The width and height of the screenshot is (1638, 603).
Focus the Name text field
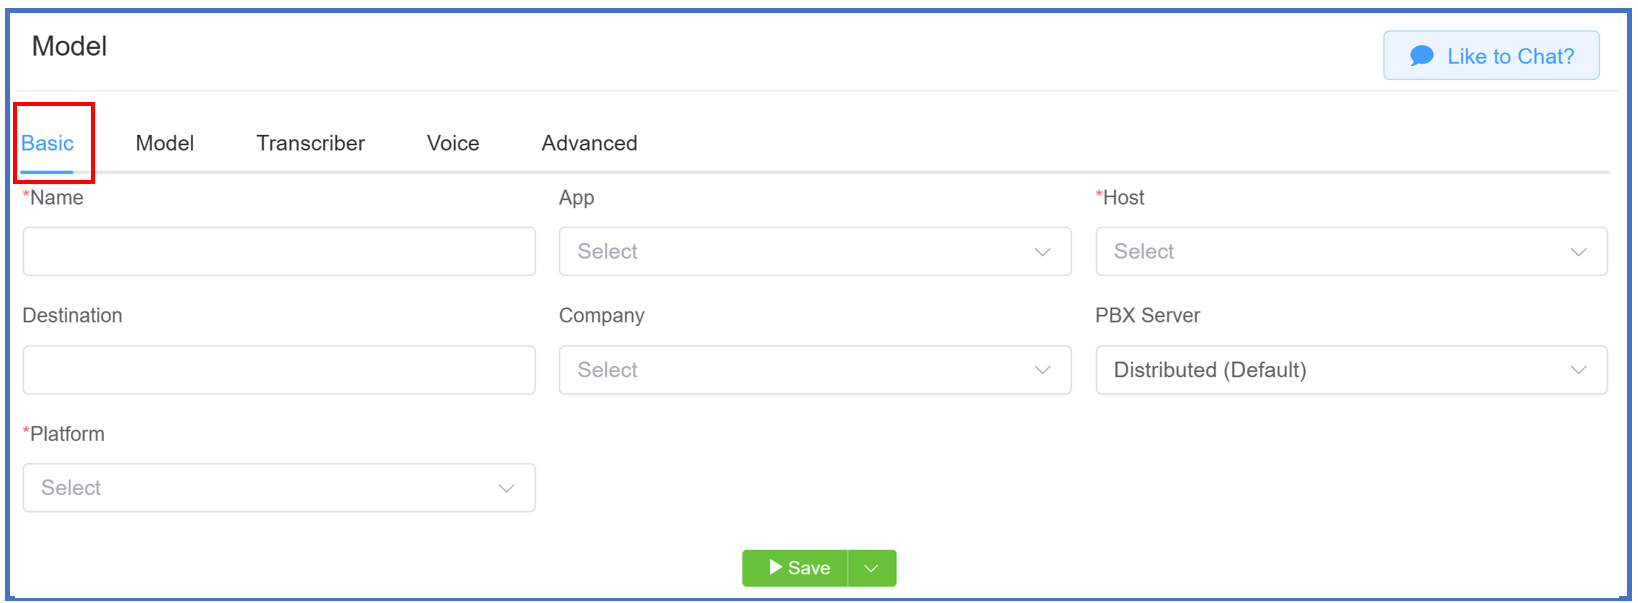[x=279, y=251]
